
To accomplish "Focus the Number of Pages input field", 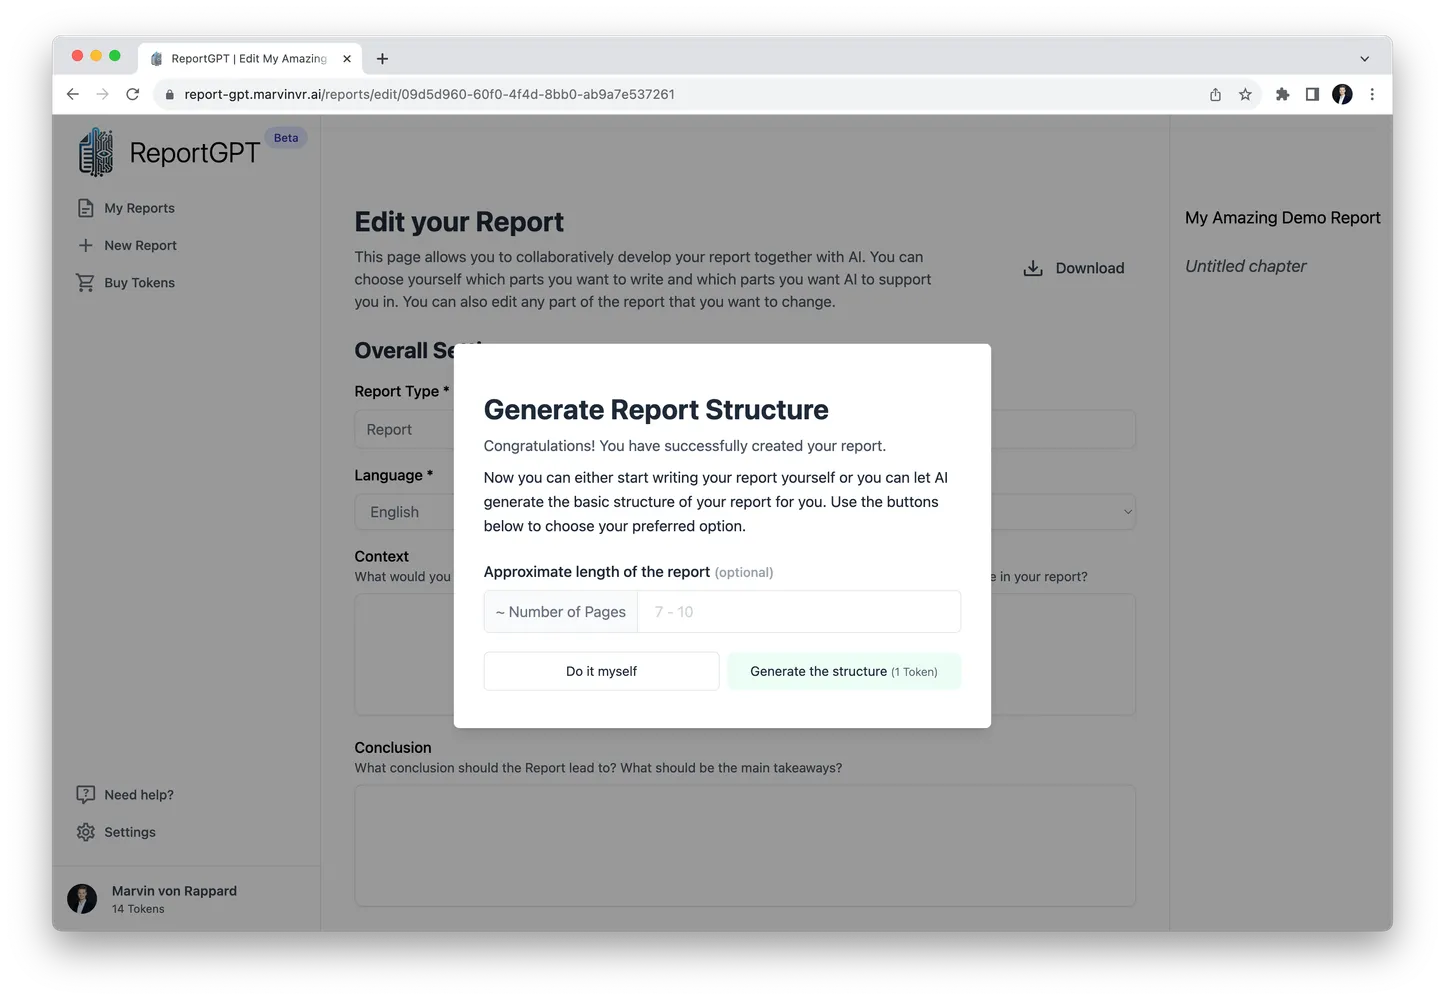I will coord(798,612).
